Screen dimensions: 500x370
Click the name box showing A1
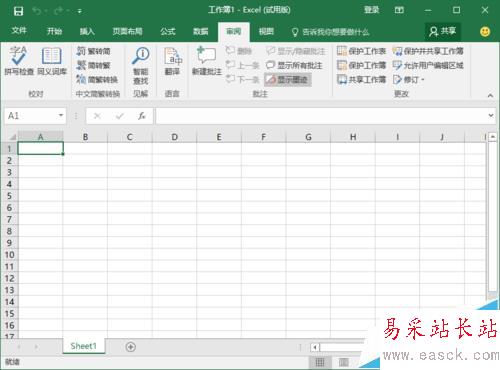[x=31, y=116]
